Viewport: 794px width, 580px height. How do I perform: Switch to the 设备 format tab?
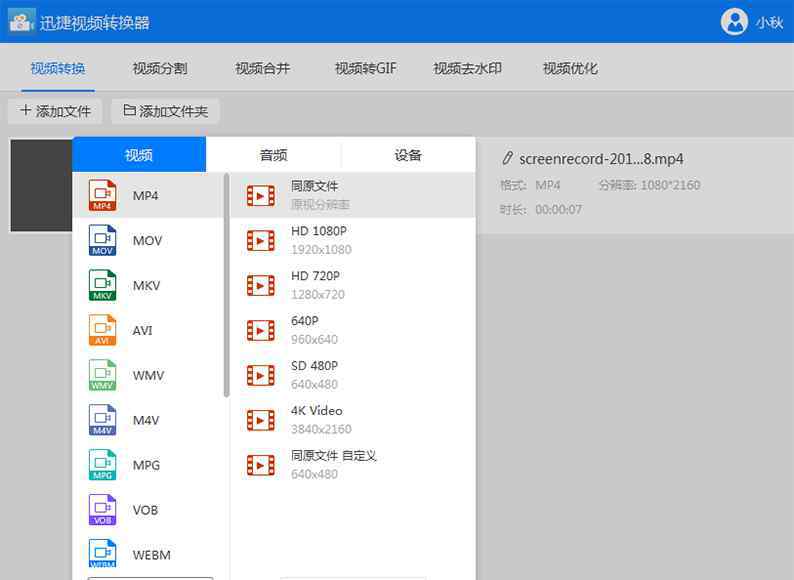408,154
